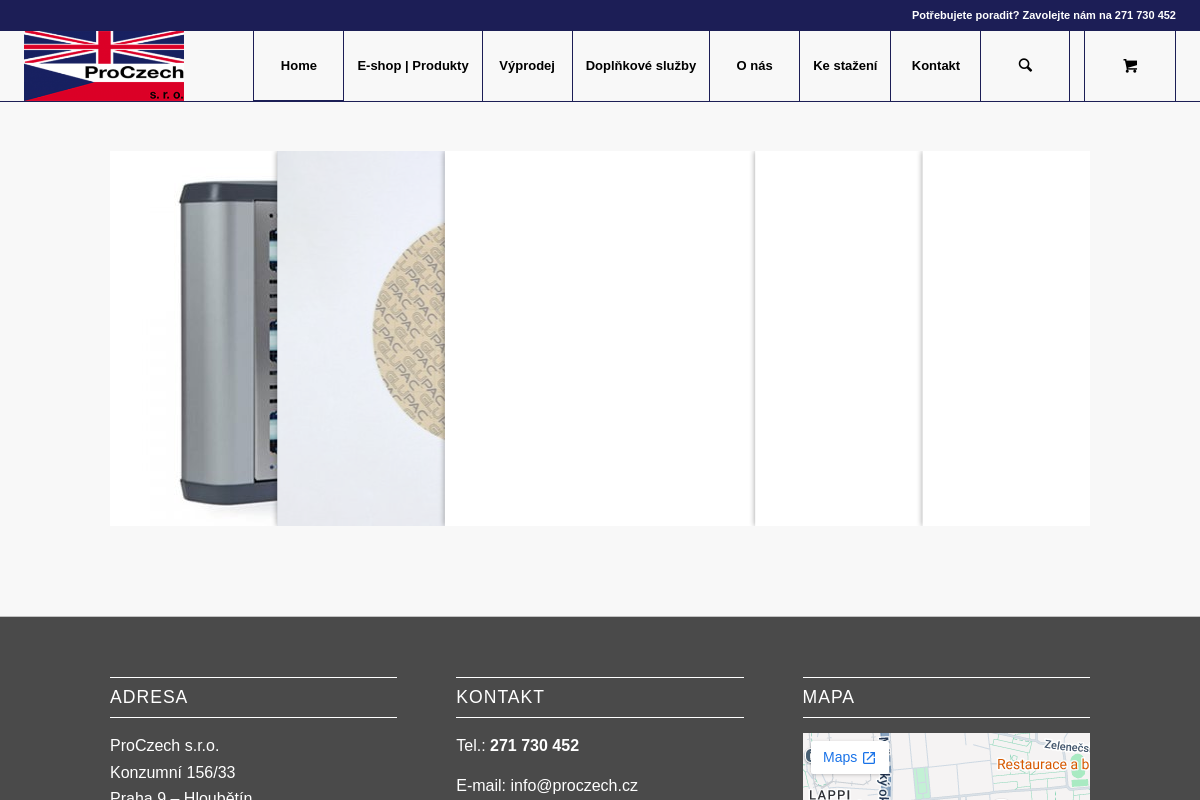
Task: Click the wide white slider panel
Action: pyautogui.click(x=599, y=338)
